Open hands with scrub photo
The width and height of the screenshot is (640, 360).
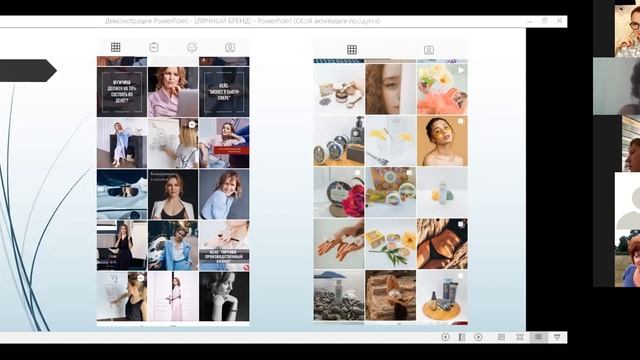[x=339, y=244]
